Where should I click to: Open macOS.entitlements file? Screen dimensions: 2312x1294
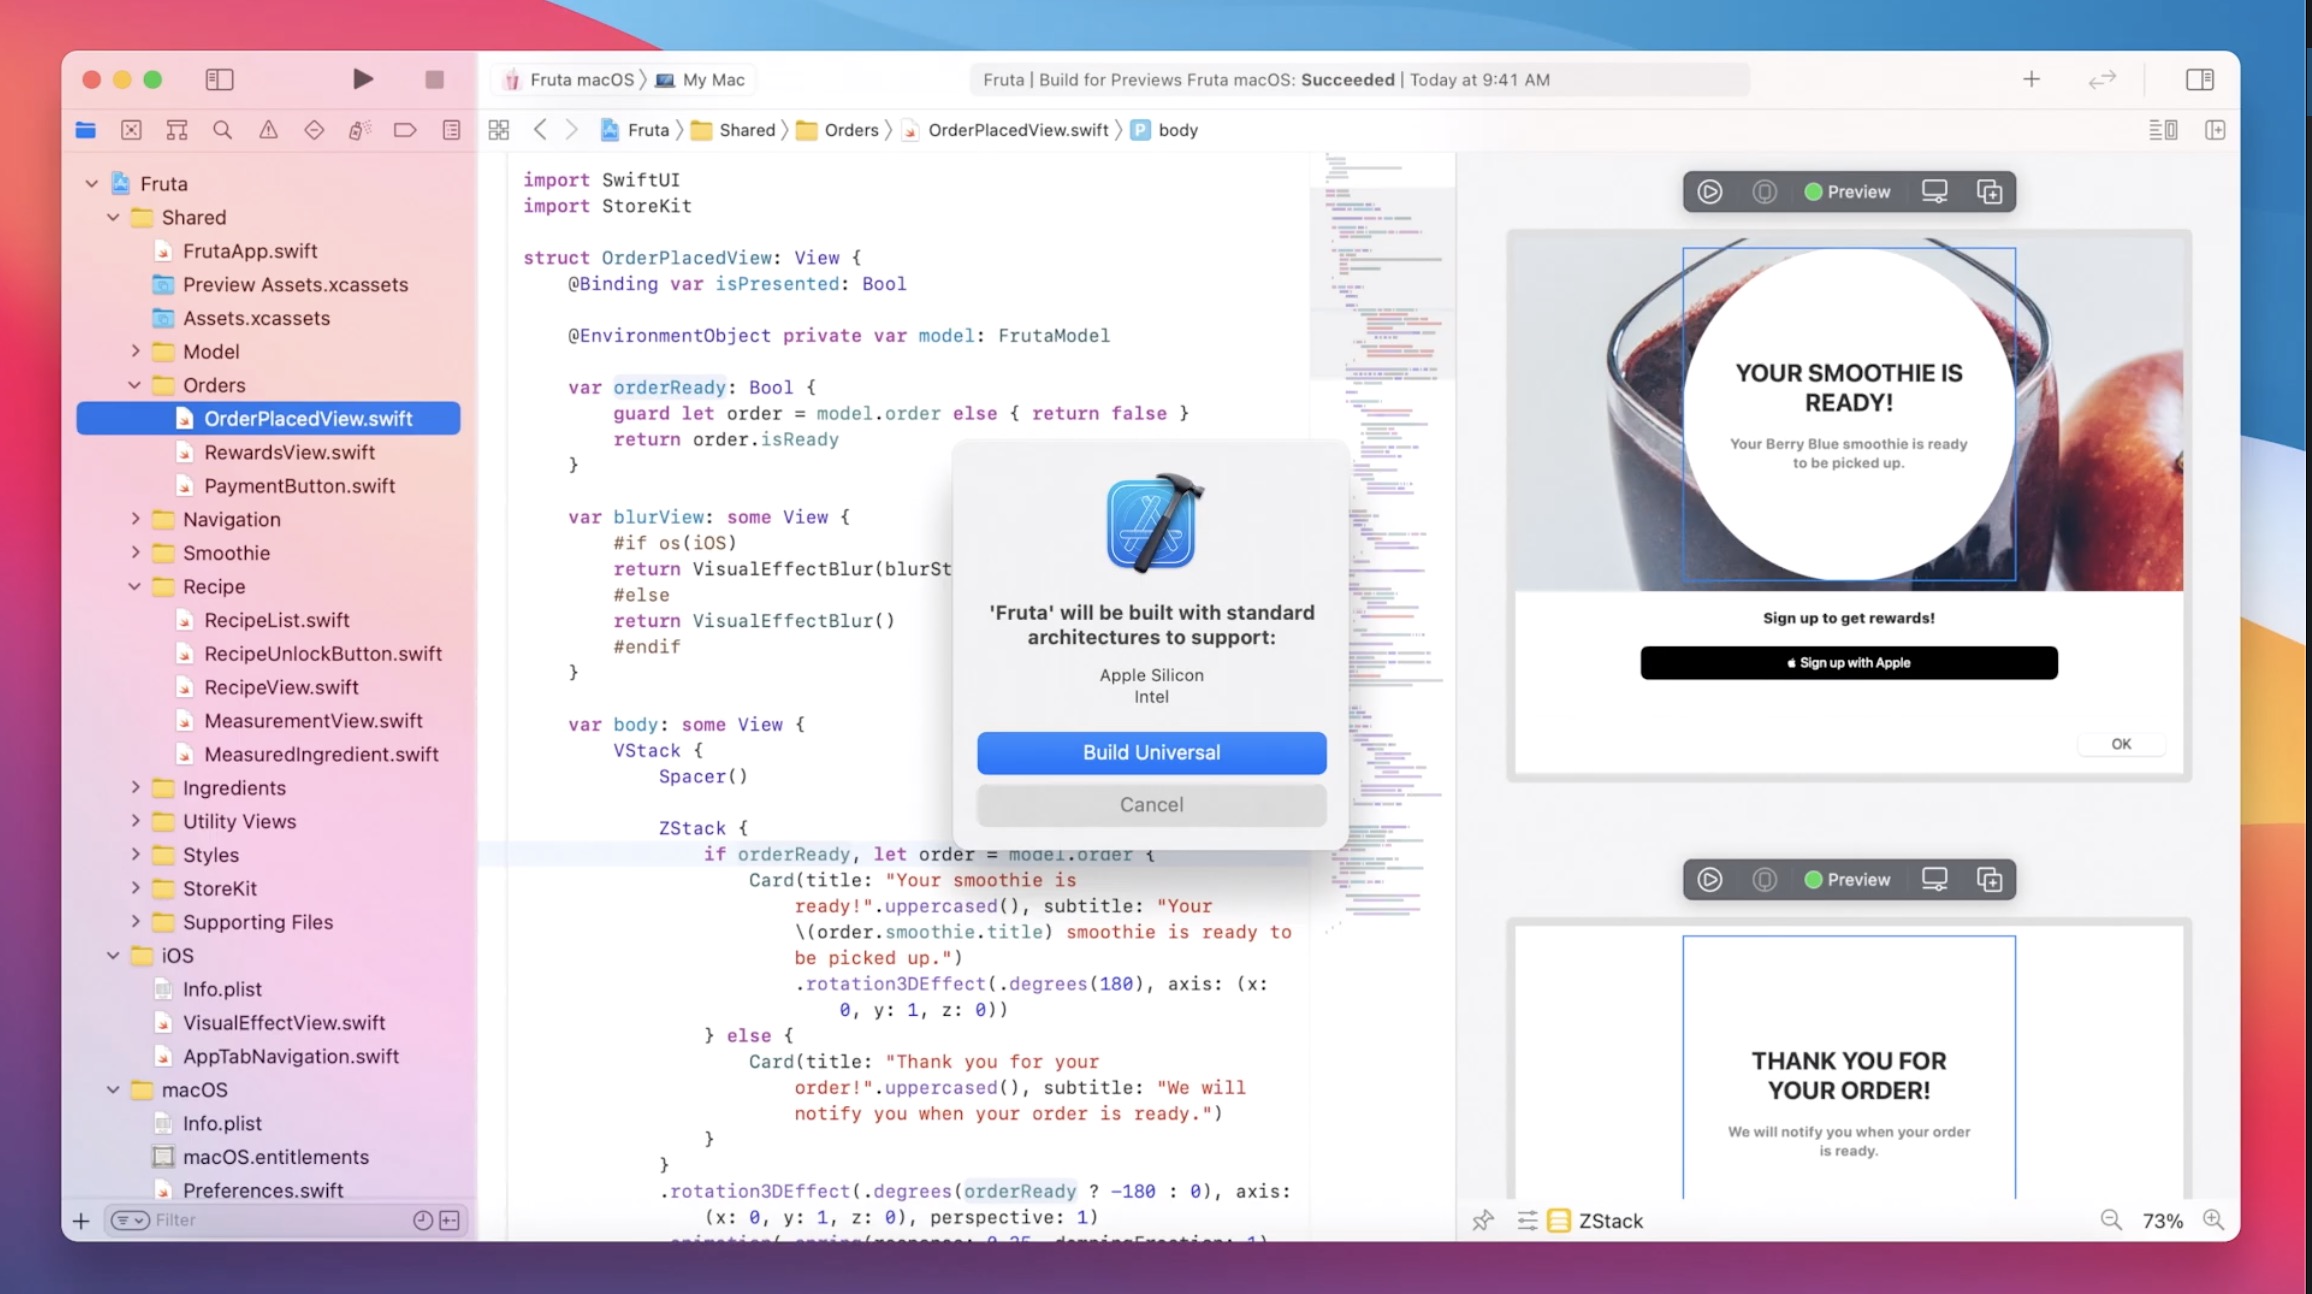point(268,1157)
